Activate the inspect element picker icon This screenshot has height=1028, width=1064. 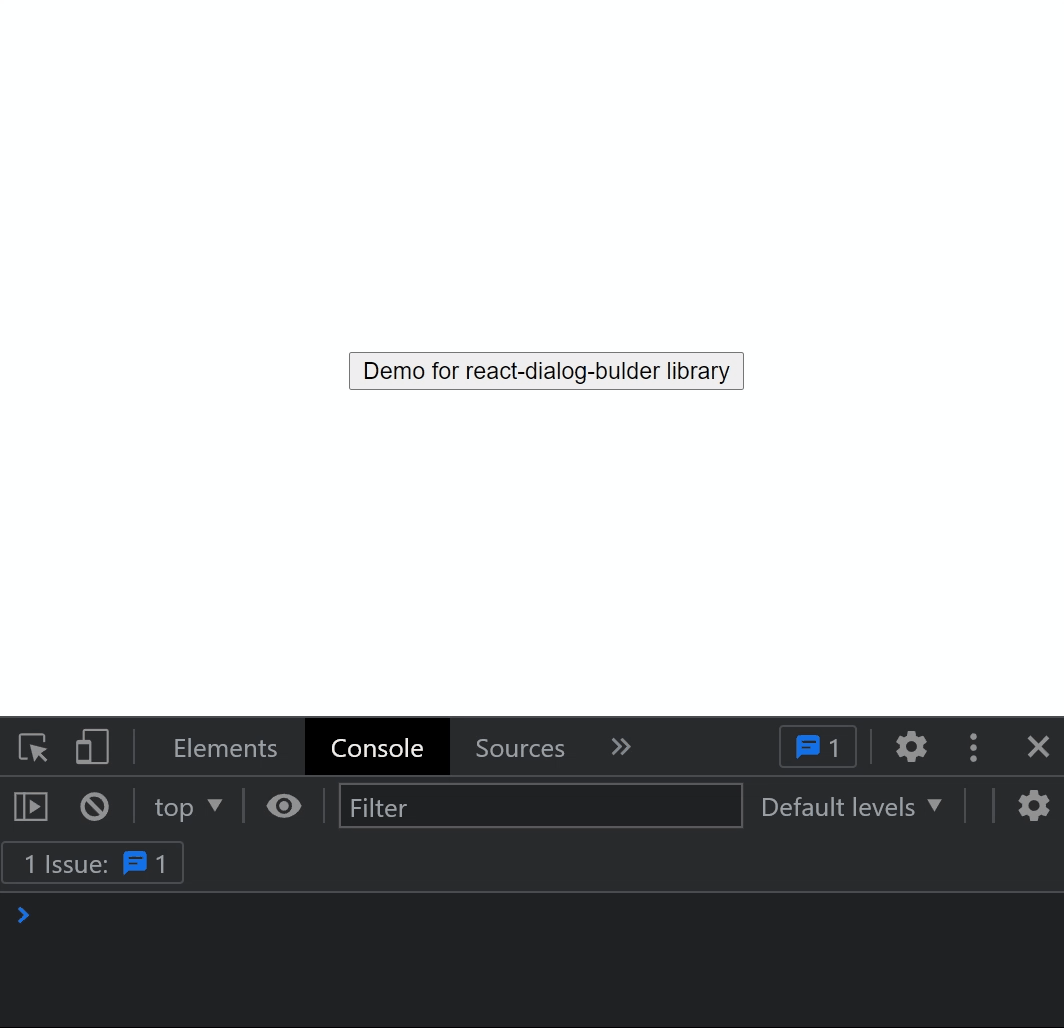click(x=33, y=748)
